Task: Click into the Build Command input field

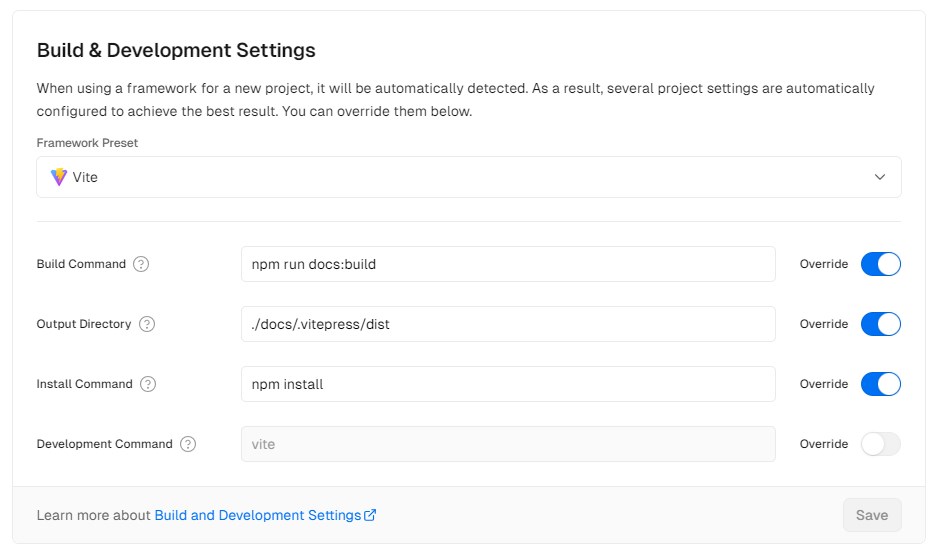Action: pos(508,264)
